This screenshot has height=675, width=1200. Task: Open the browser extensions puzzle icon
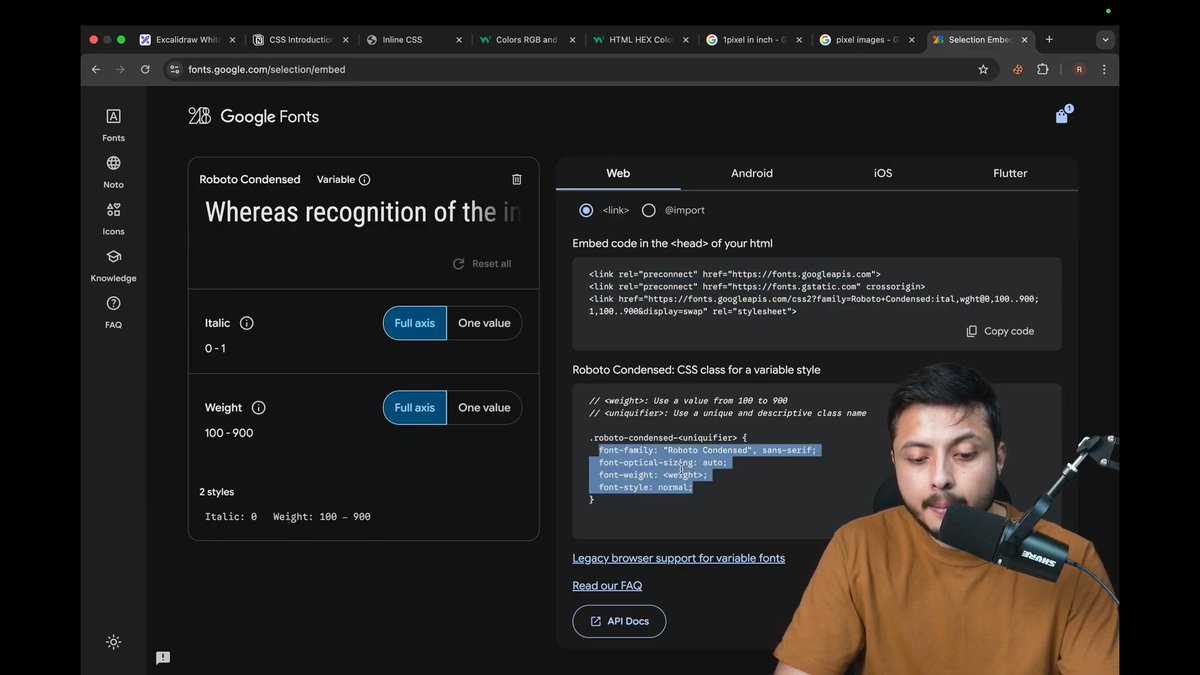(x=1043, y=69)
